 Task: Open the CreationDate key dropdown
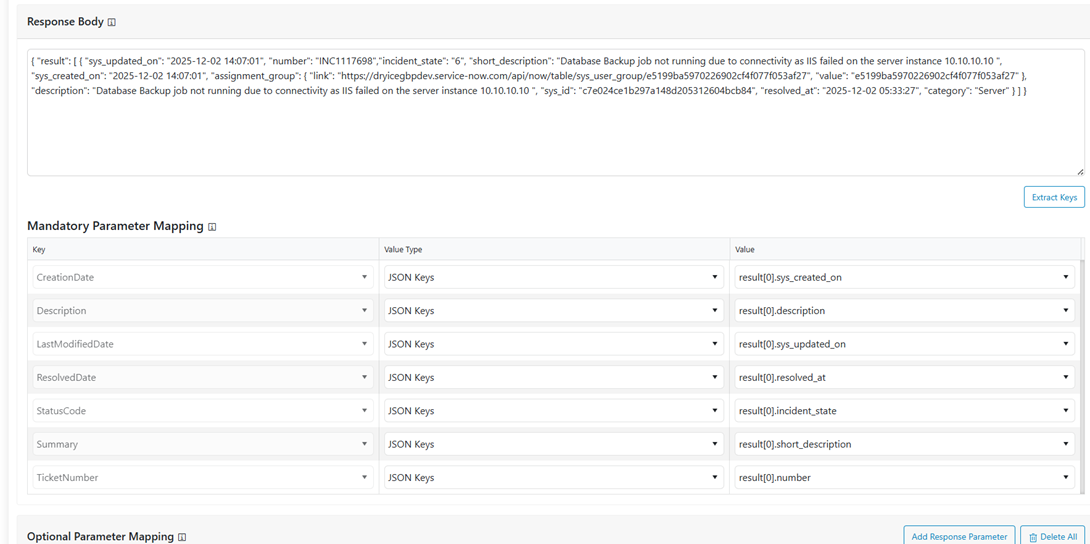click(x=202, y=277)
